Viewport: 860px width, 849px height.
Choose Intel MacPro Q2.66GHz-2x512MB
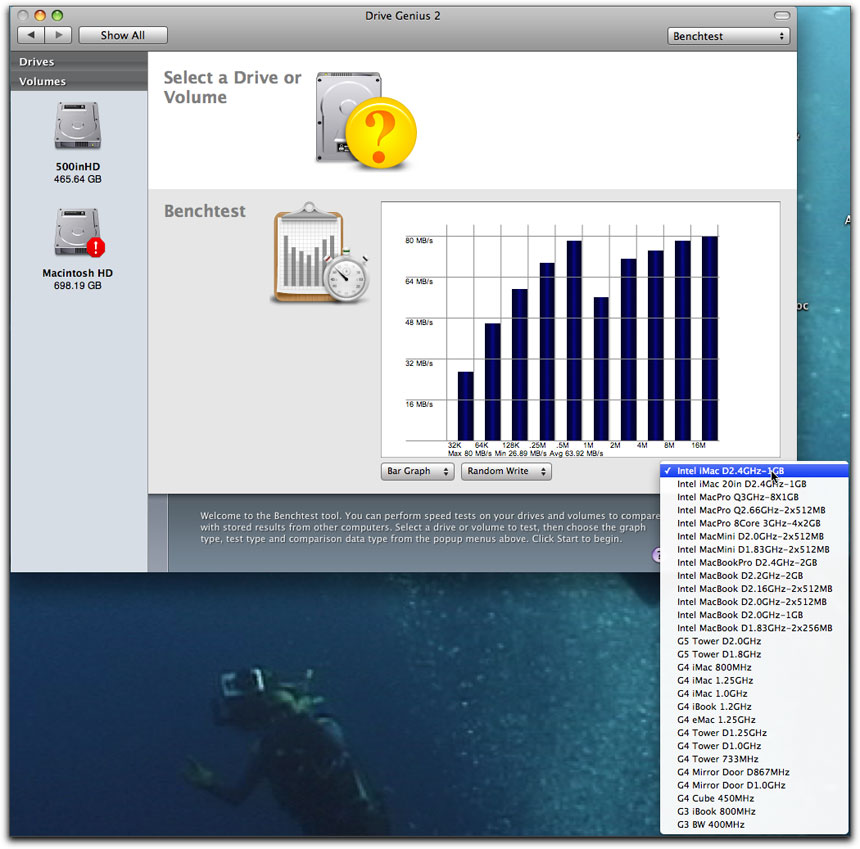tap(754, 510)
